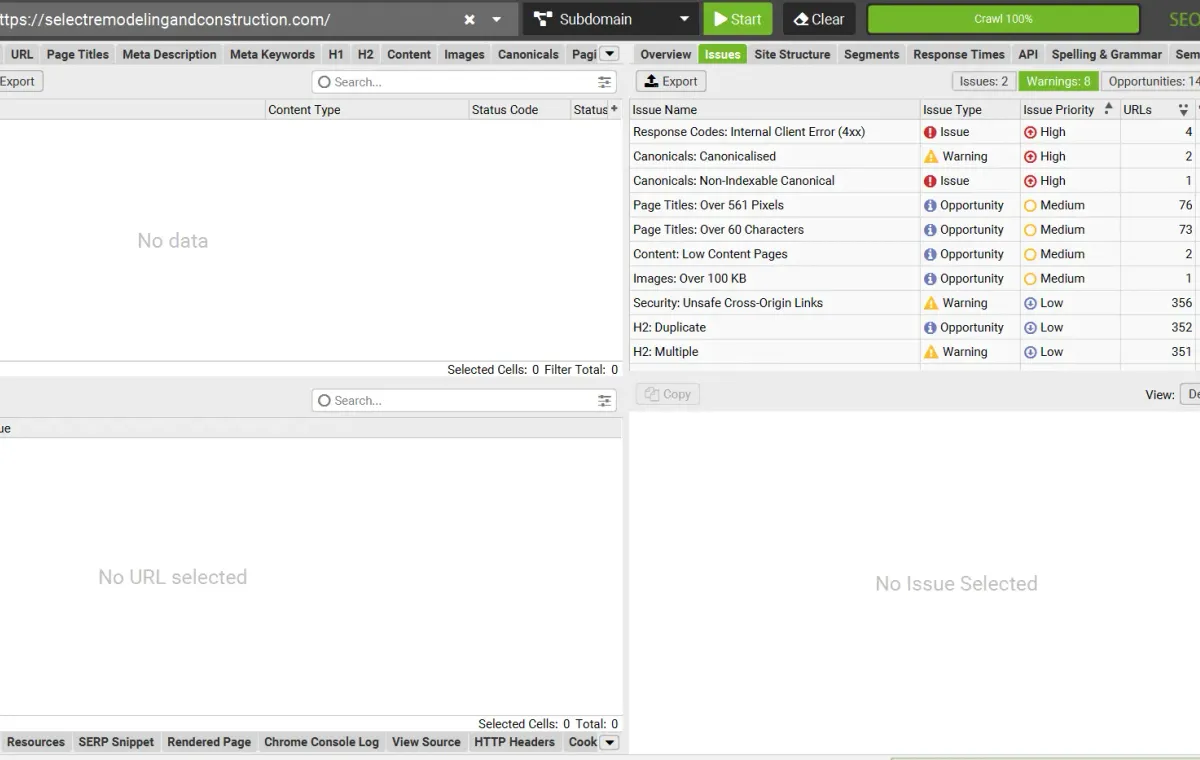Viewport: 1200px width, 760px height.
Task: Click the magnifier icon in the top search box
Action: click(x=324, y=82)
